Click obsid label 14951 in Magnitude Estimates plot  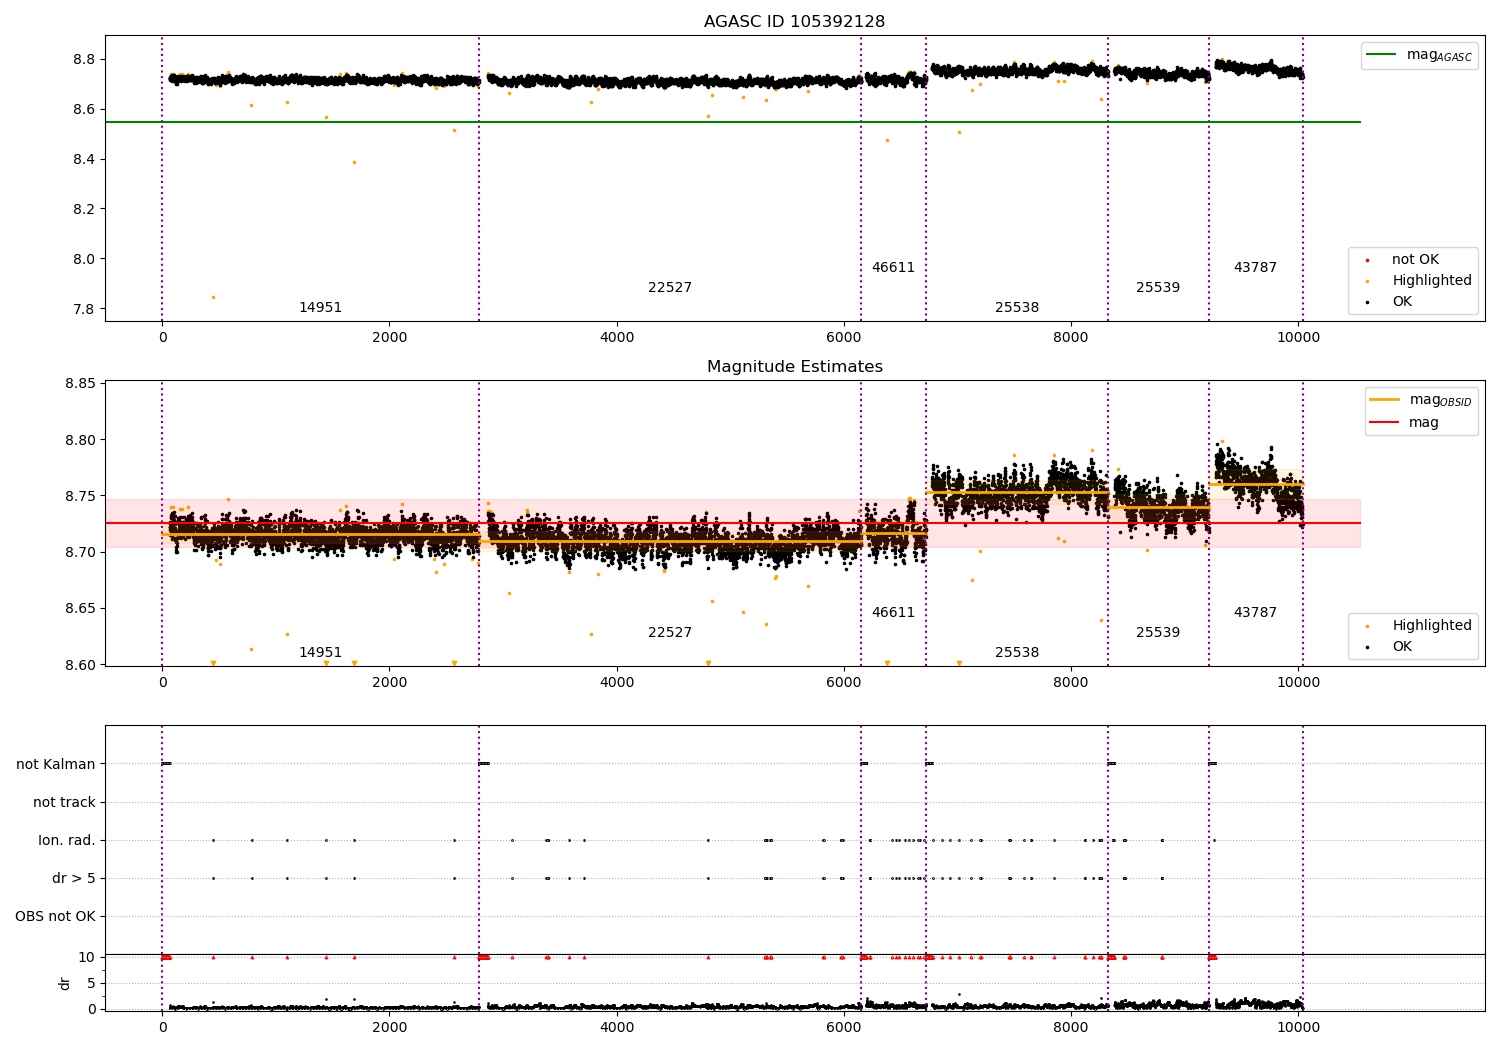click(x=320, y=653)
